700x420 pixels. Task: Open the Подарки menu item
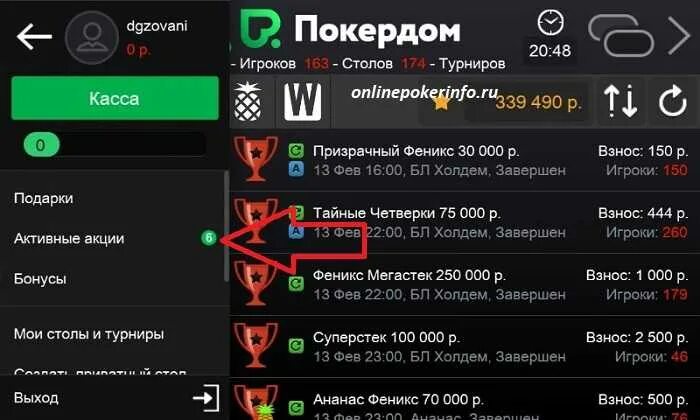point(43,198)
